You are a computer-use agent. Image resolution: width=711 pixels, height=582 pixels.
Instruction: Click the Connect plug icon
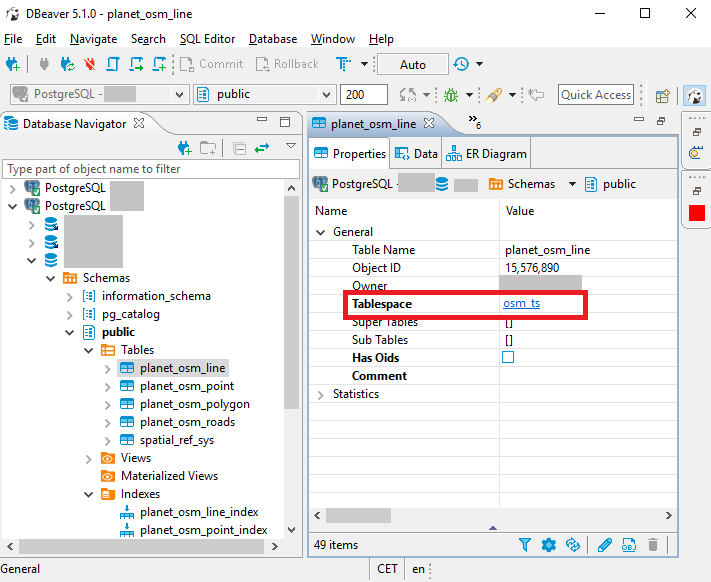click(x=44, y=64)
